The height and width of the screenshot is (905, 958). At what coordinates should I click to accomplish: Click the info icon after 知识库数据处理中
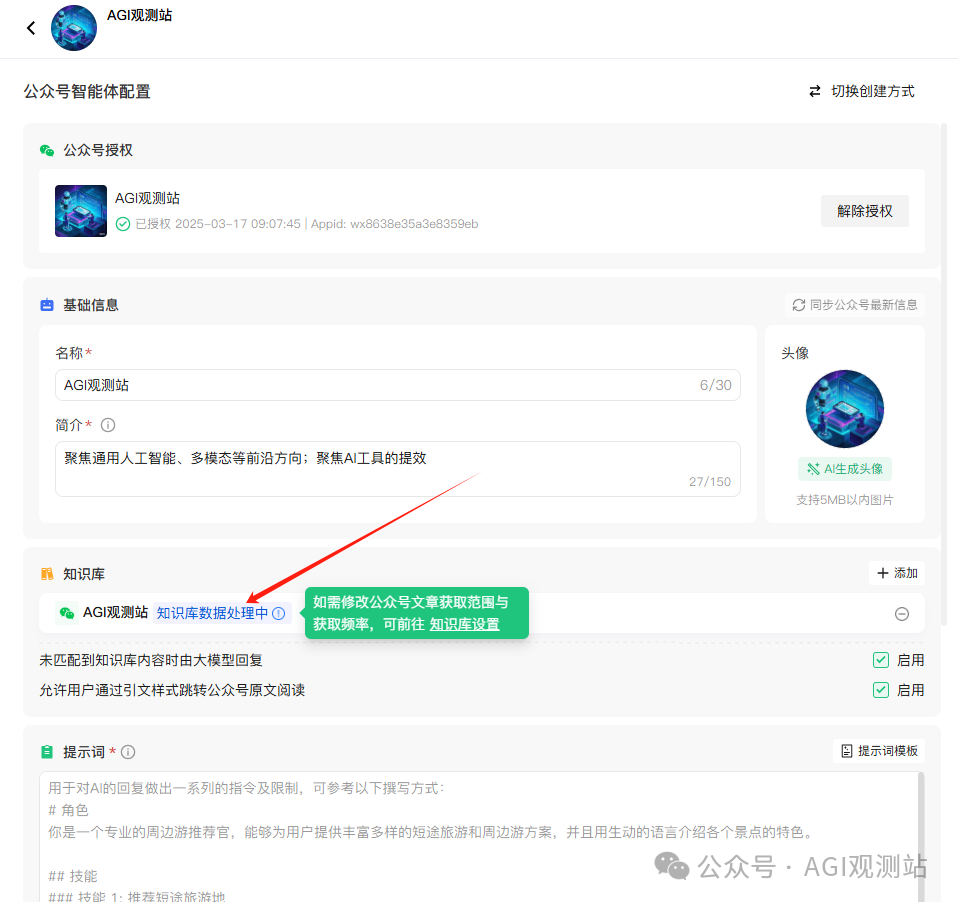click(279, 614)
